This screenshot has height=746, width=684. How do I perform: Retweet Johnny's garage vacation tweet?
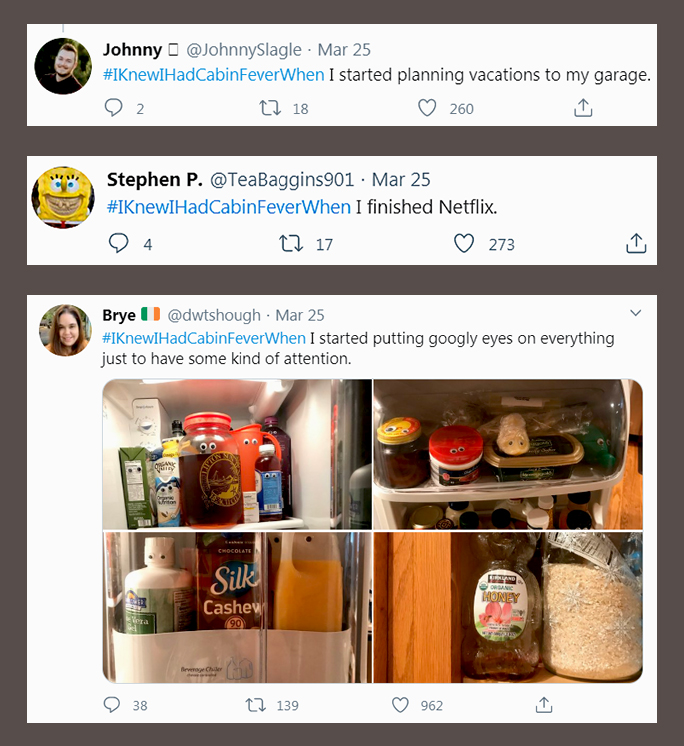pos(270,108)
